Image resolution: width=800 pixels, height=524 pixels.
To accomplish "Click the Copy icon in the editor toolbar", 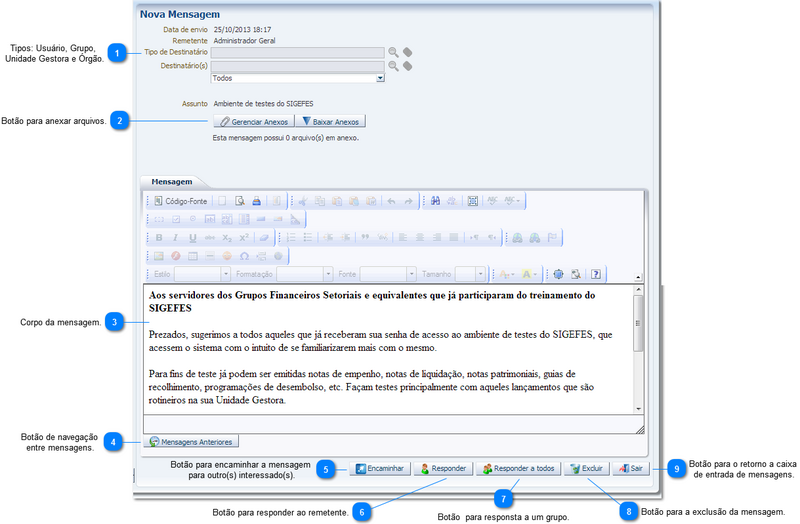I will coord(320,201).
